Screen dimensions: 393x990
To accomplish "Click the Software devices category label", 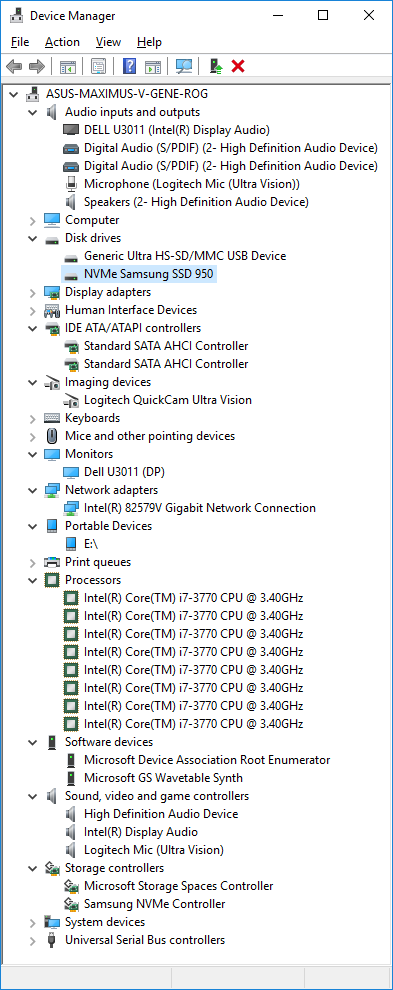I will click(x=109, y=742).
